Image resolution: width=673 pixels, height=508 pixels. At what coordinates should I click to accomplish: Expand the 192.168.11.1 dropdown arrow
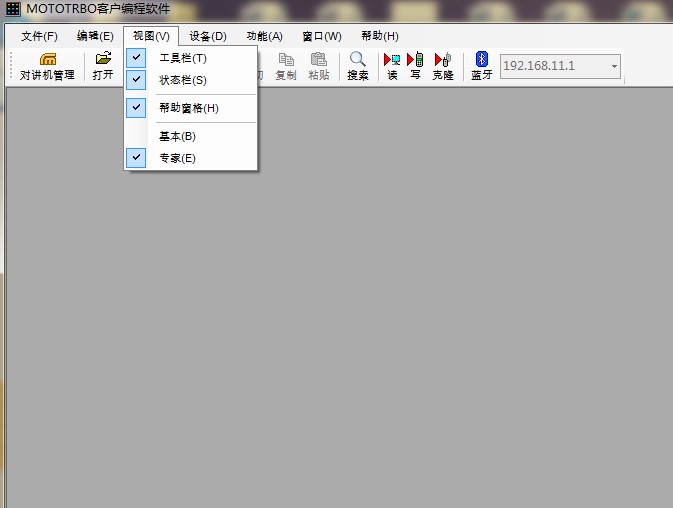(x=614, y=67)
